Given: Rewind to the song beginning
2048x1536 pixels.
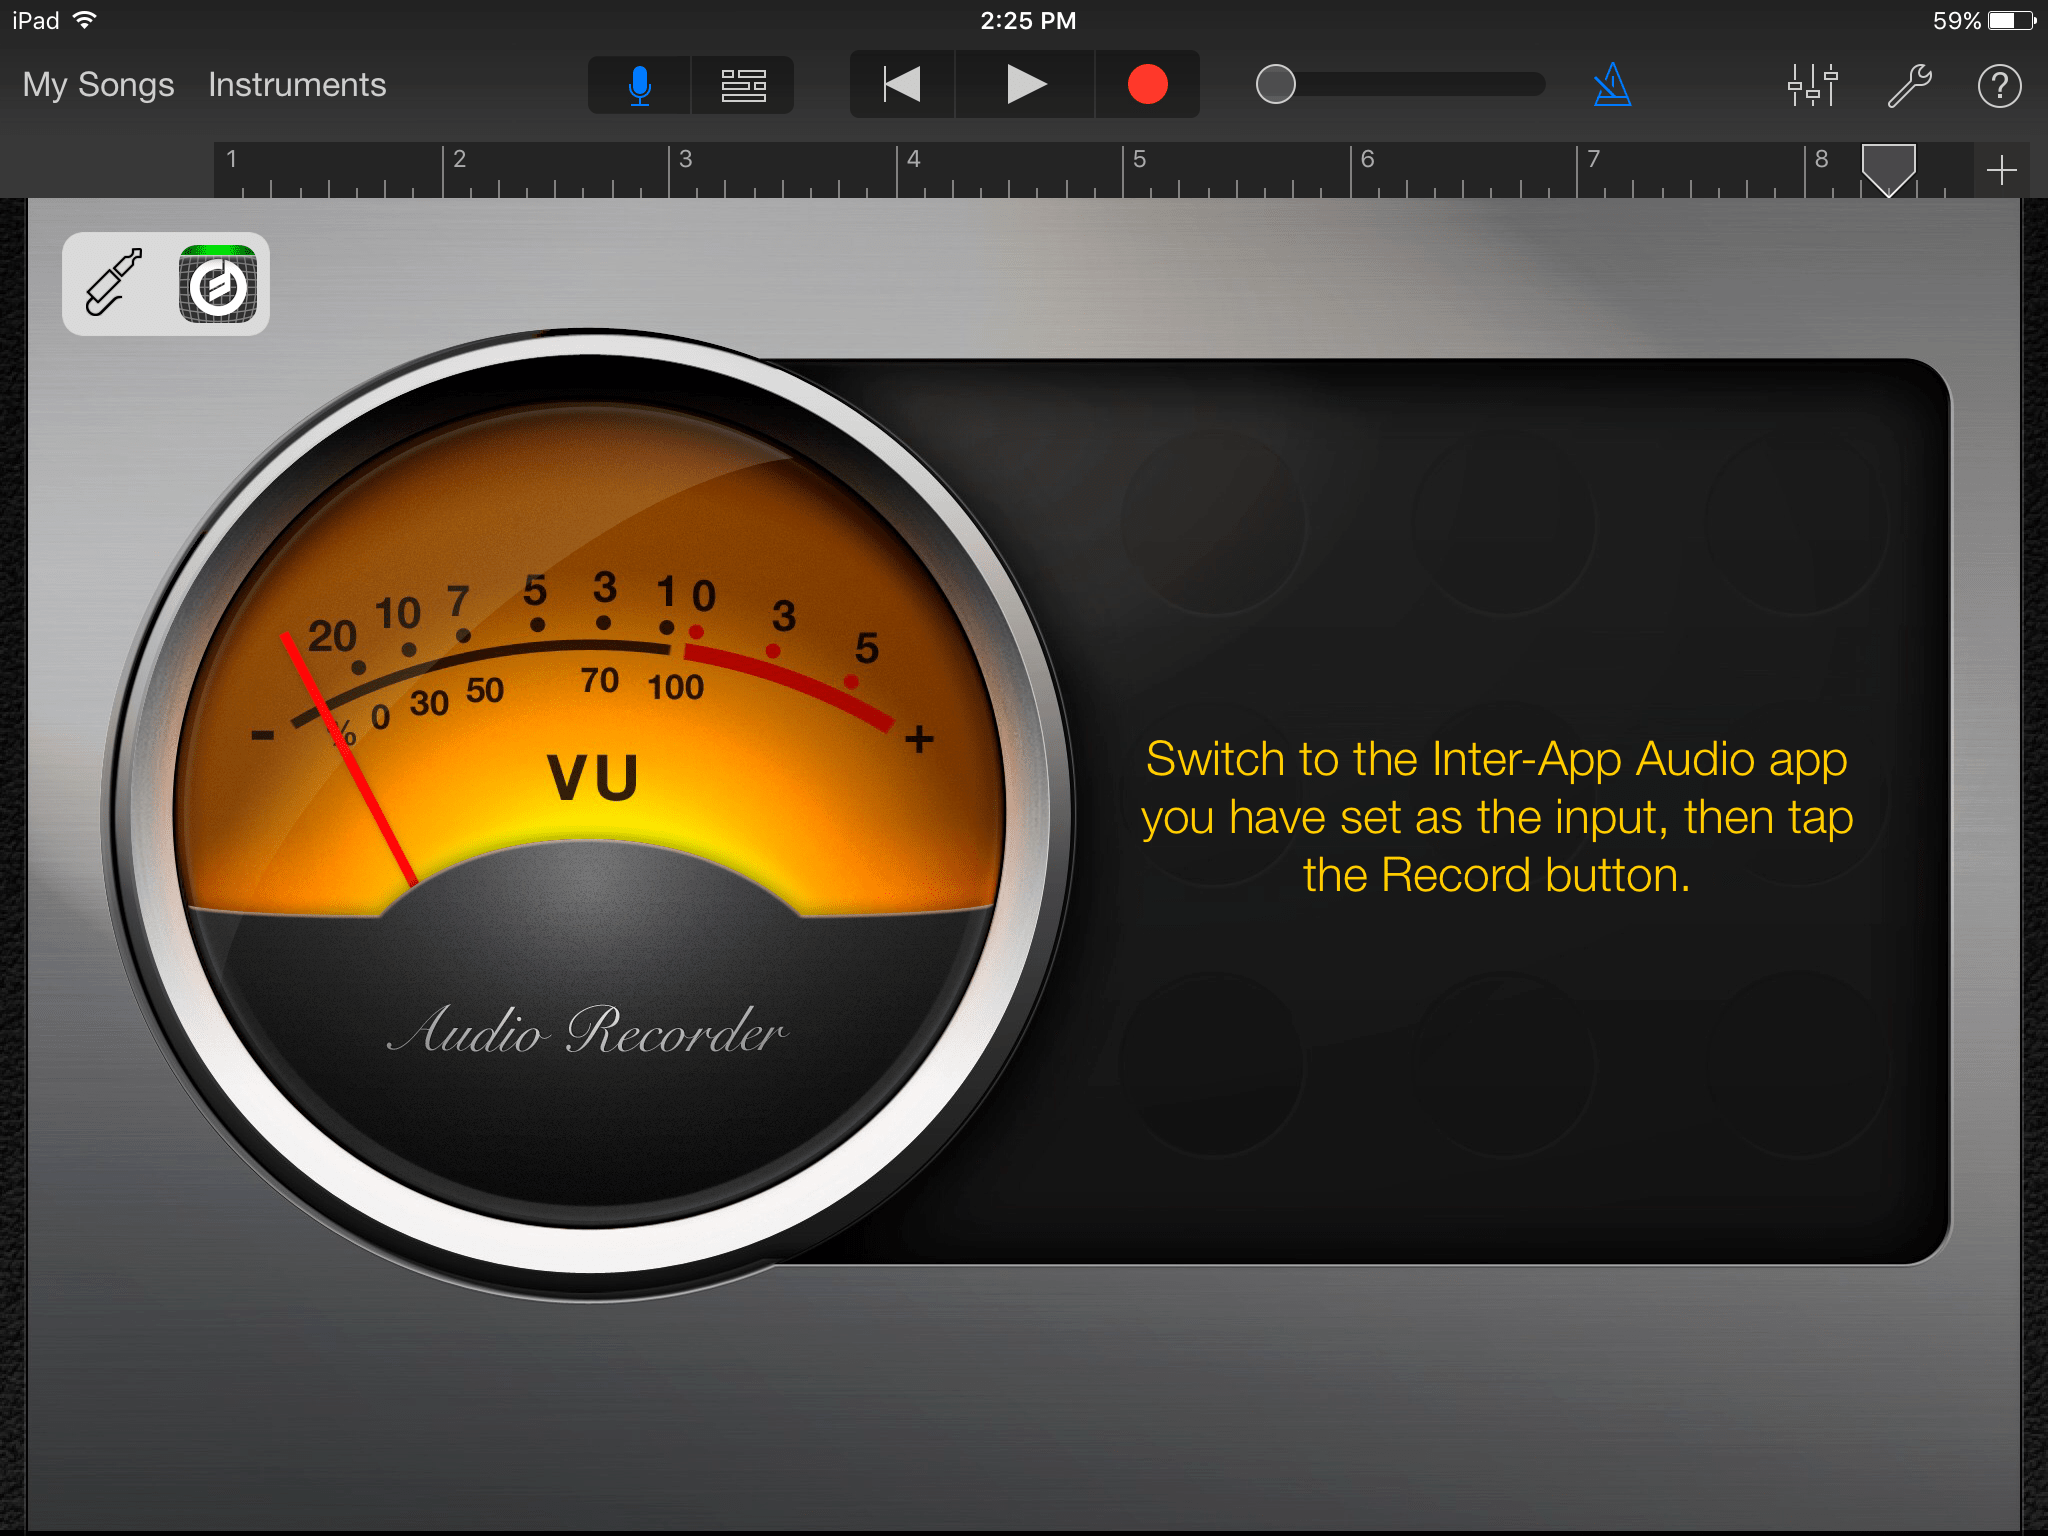Looking at the screenshot, I should tap(900, 85).
